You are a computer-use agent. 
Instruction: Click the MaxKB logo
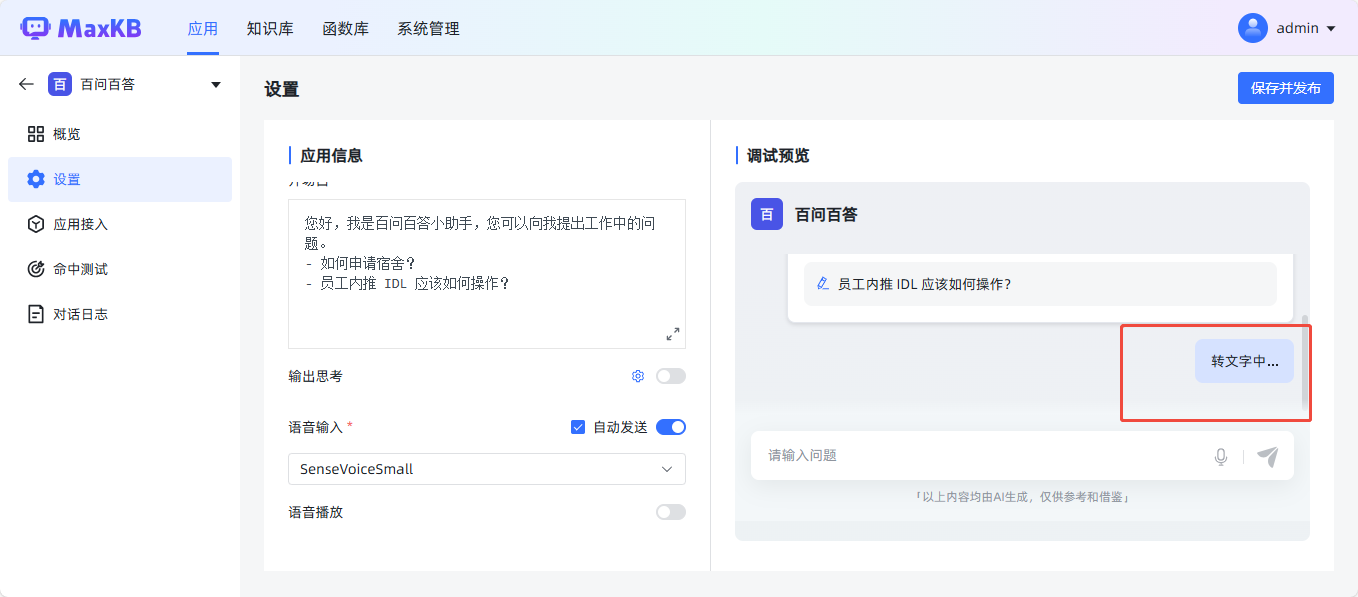81,28
